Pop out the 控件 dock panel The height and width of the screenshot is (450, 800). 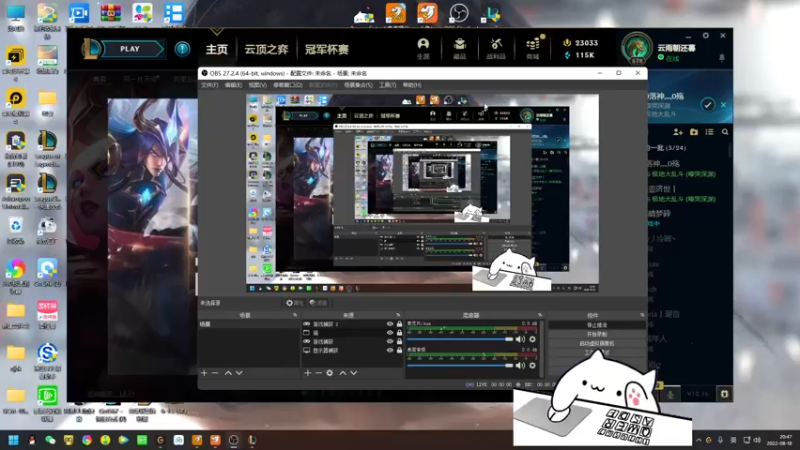point(642,315)
